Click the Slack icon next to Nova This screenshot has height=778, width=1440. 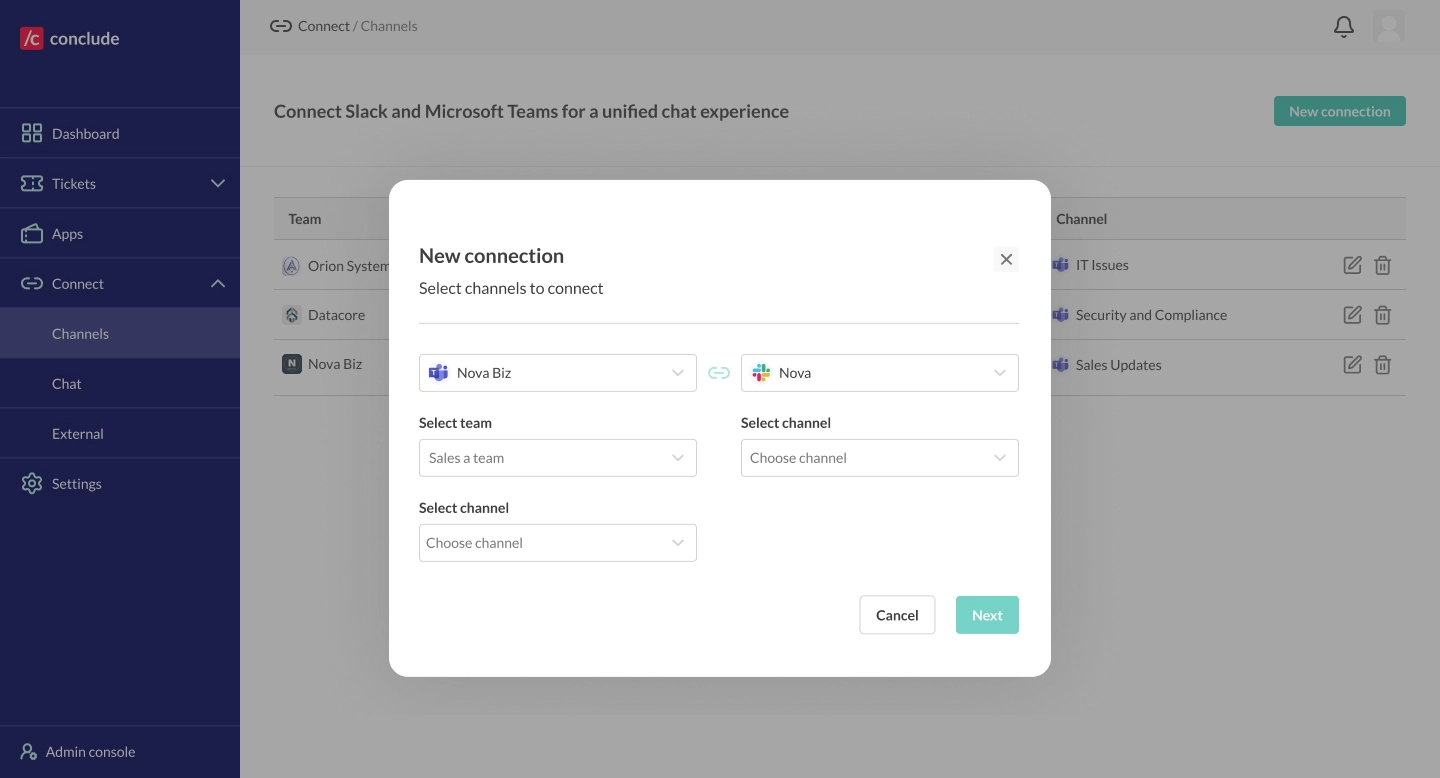(x=760, y=372)
